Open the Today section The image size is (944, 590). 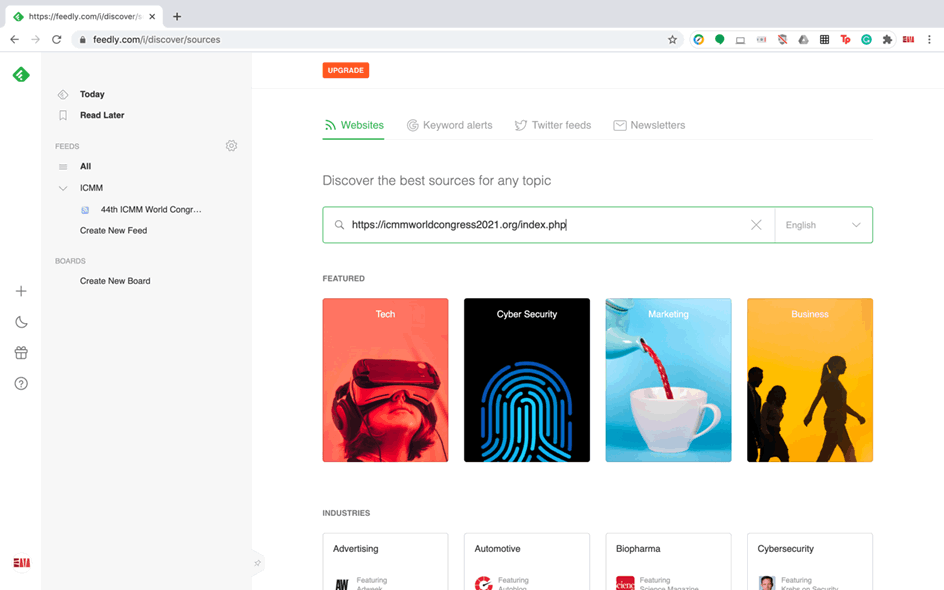[x=92, y=94]
